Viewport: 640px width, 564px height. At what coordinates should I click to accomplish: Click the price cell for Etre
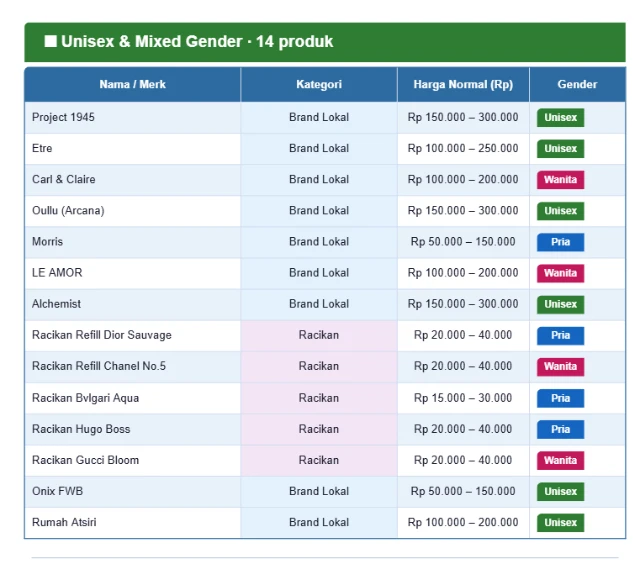point(463,149)
